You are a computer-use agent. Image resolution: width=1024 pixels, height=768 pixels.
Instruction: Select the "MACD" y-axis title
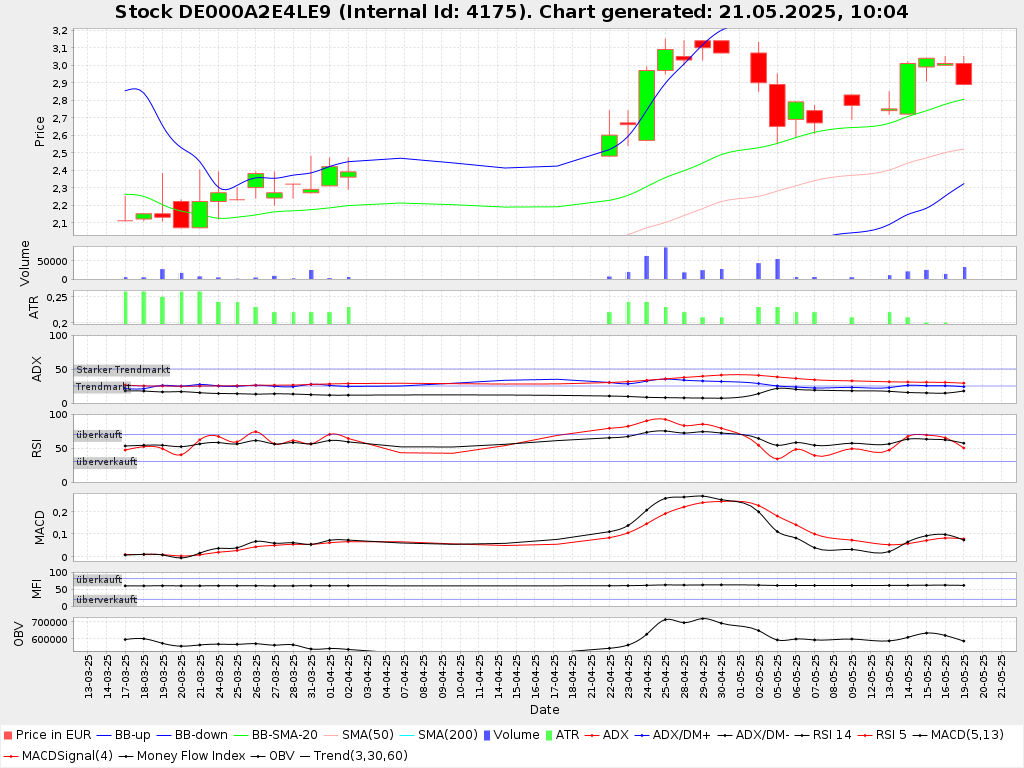click(x=39, y=528)
